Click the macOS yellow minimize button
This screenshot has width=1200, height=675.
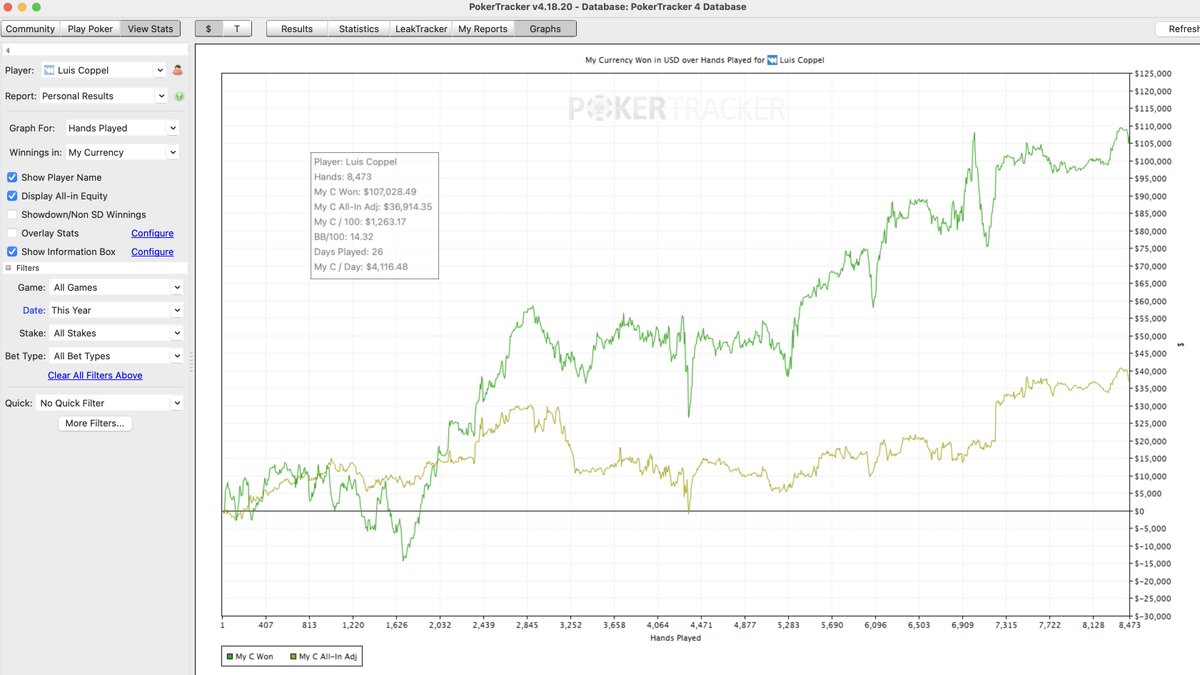(23, 7)
